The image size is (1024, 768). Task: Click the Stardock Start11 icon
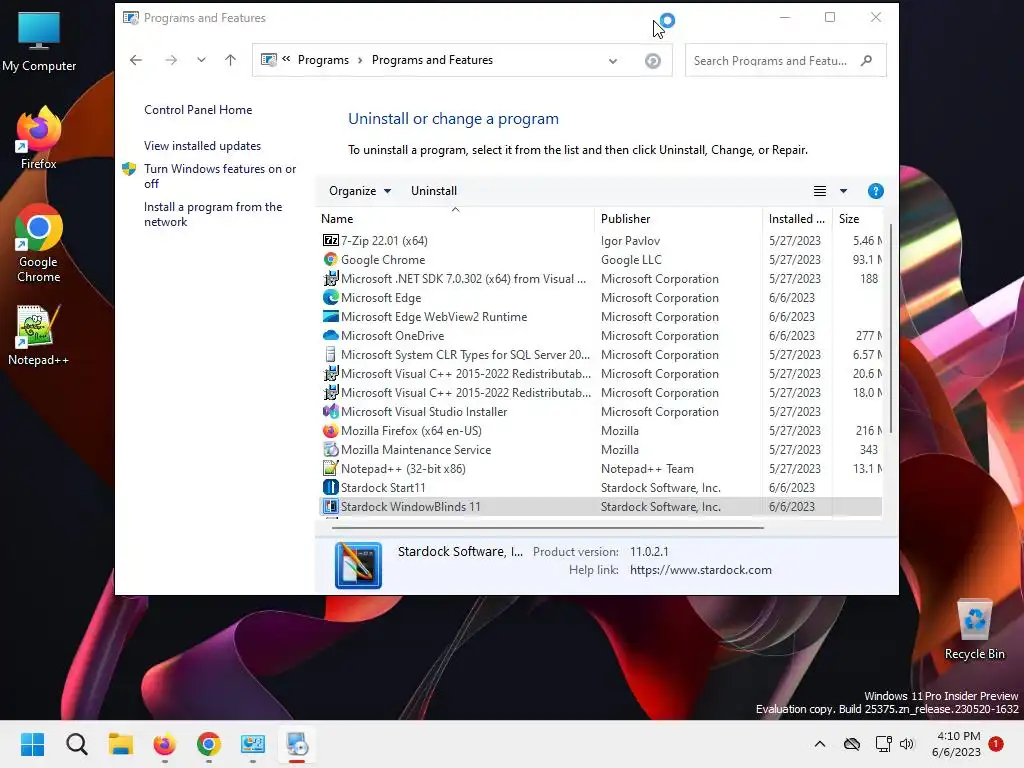click(x=330, y=487)
